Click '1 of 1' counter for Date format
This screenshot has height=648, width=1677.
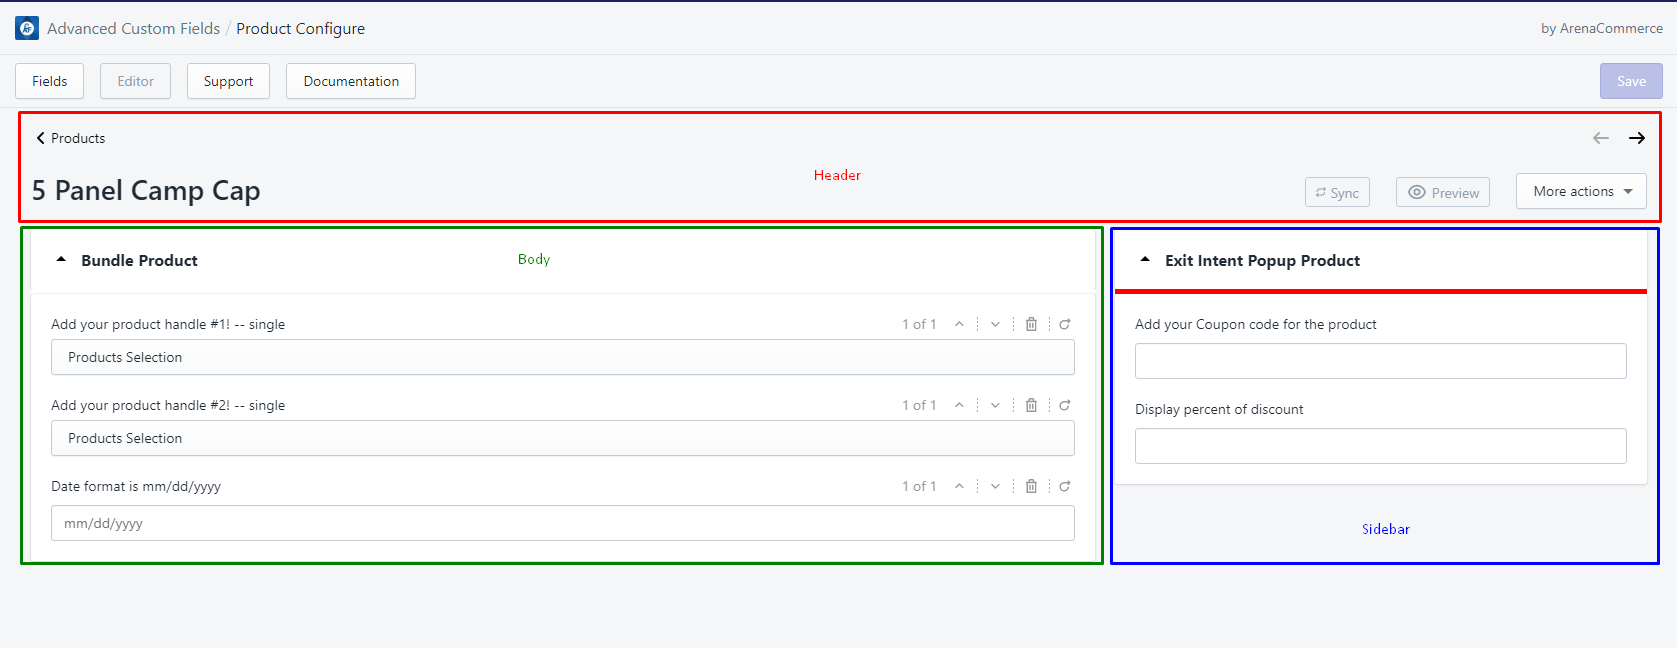point(919,486)
